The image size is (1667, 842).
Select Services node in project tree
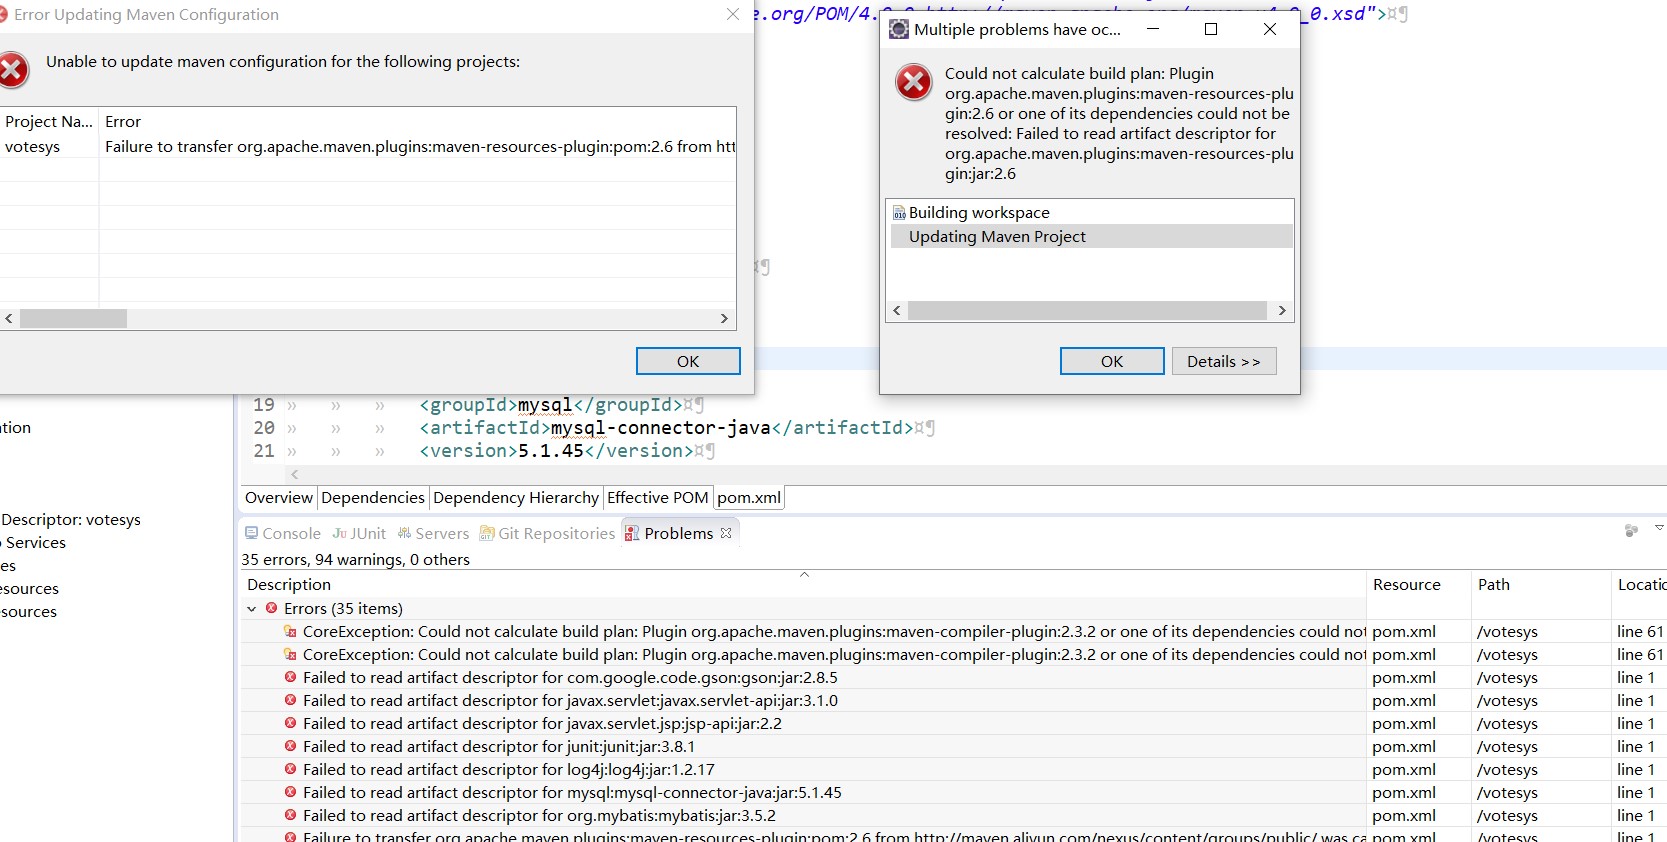click(33, 542)
